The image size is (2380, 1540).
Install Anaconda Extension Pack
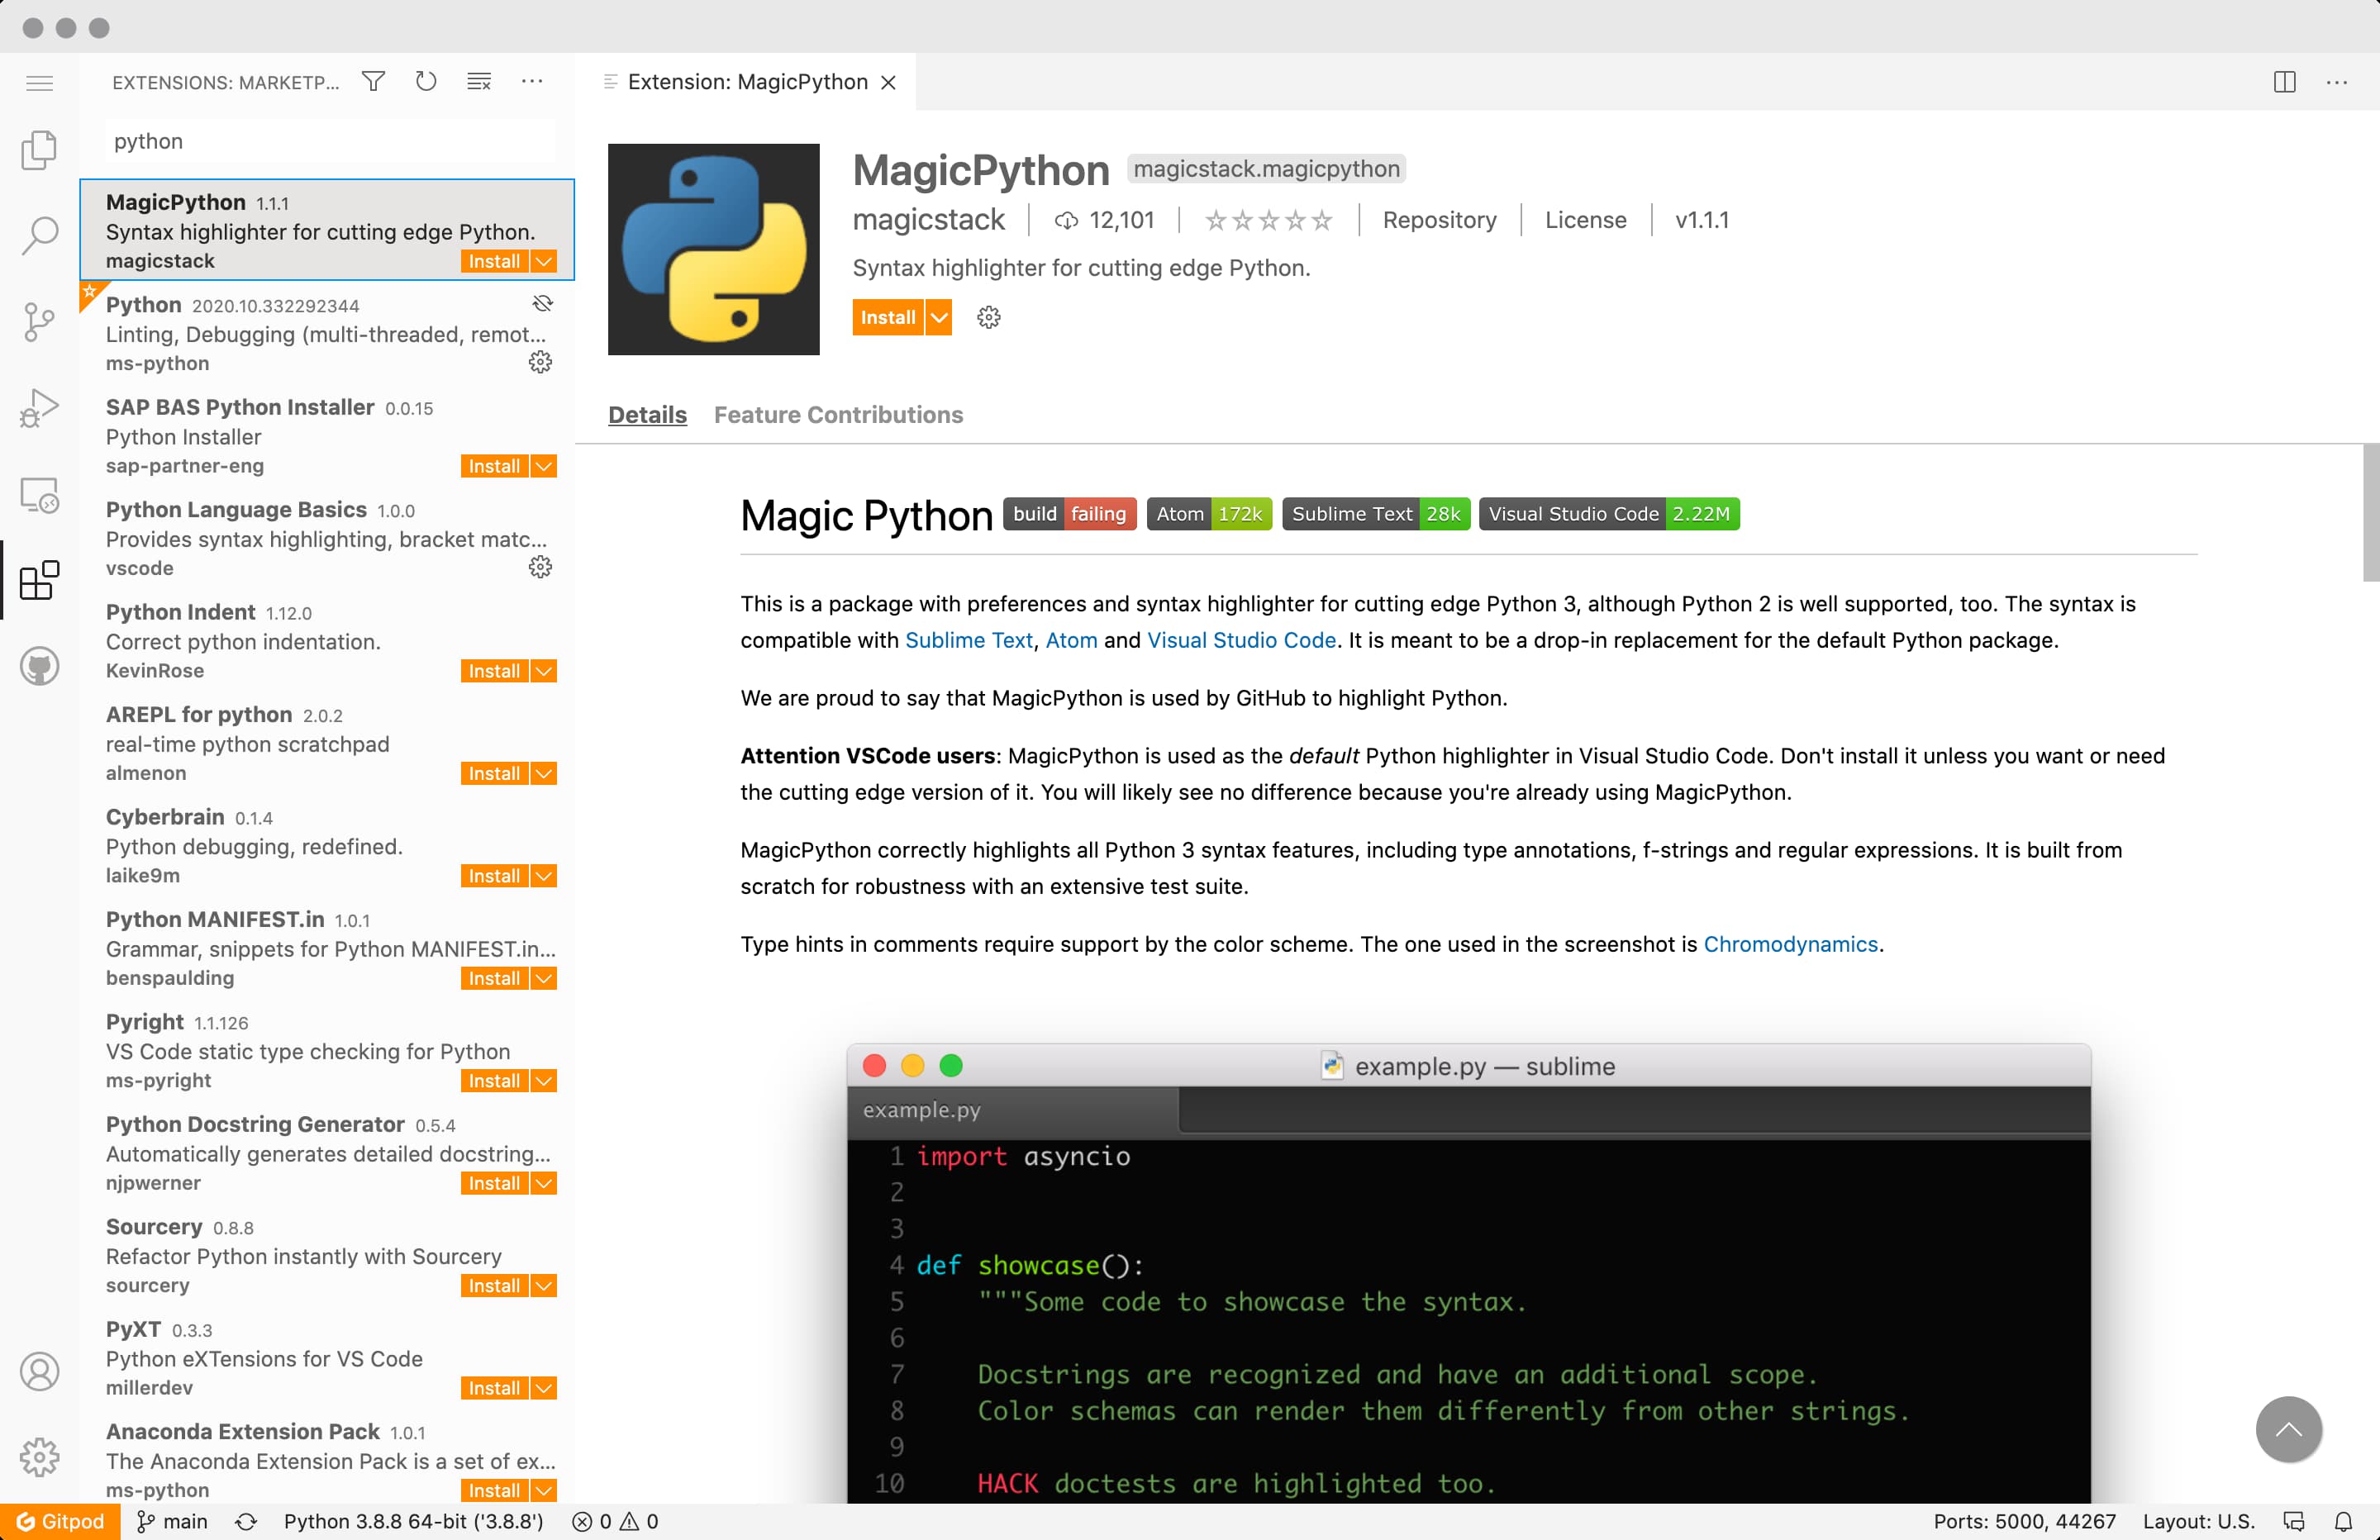494,1491
